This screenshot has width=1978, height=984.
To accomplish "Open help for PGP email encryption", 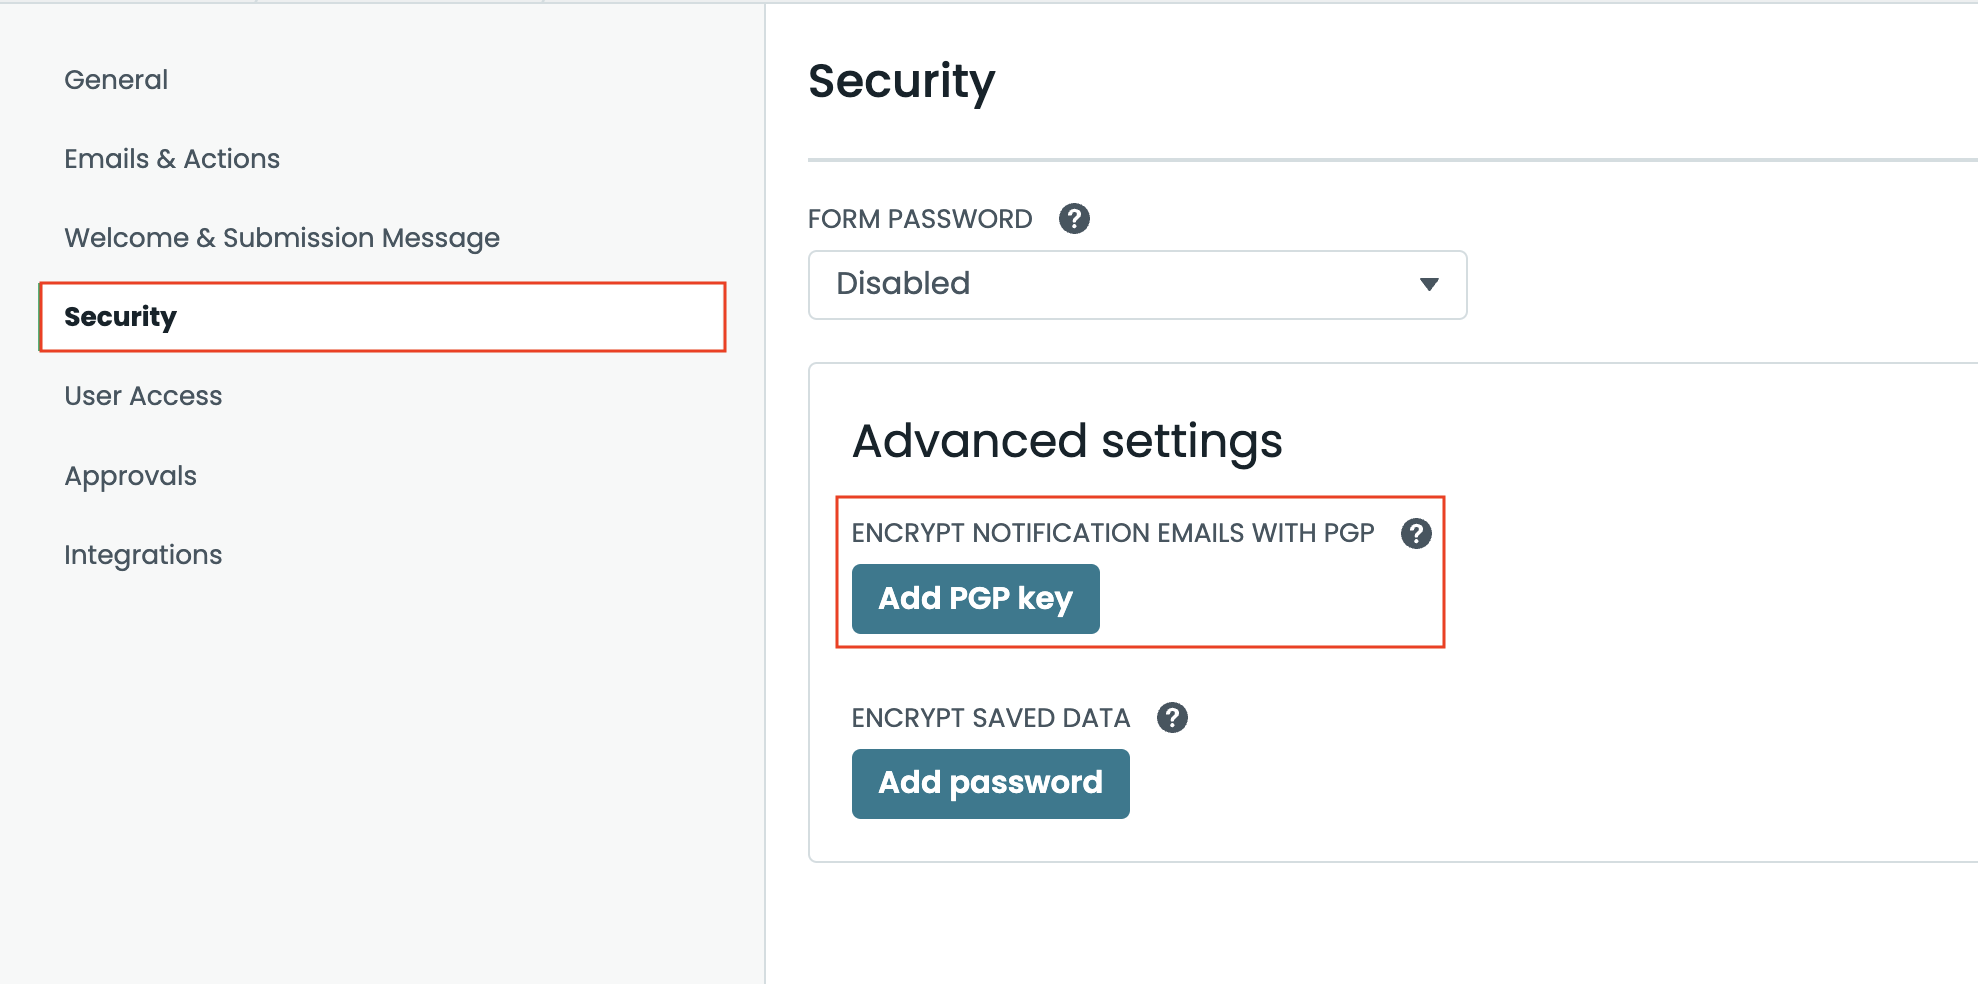I will coord(1416,533).
